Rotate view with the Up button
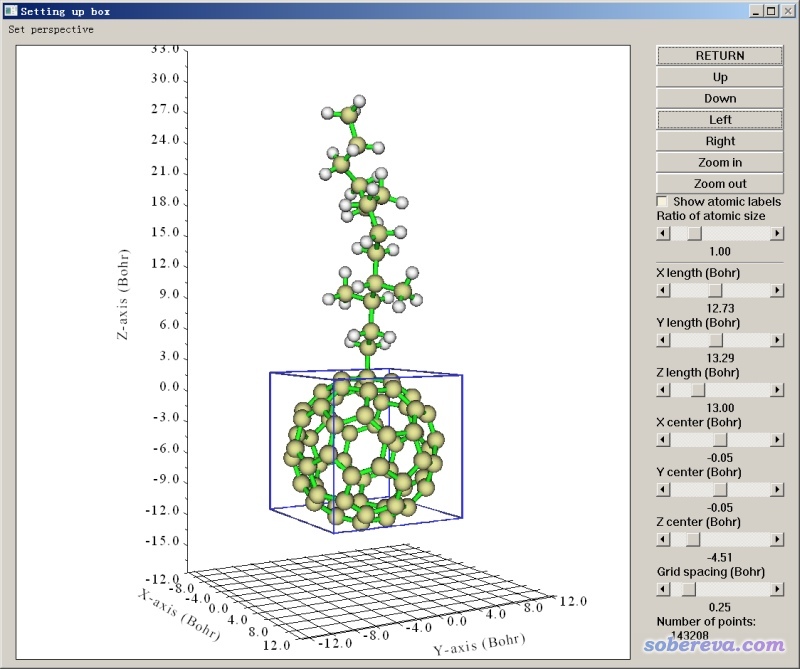 [719, 77]
